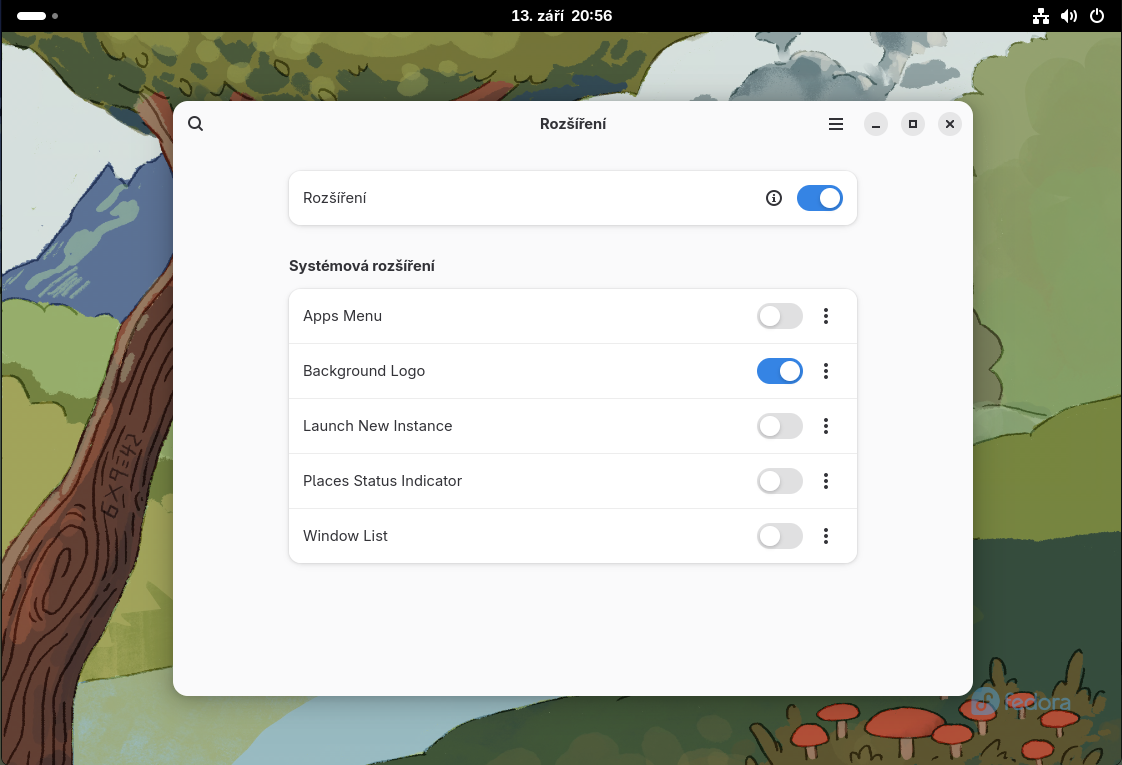The height and width of the screenshot is (765, 1122).
Task: Open more options for Background Logo
Action: tap(826, 371)
